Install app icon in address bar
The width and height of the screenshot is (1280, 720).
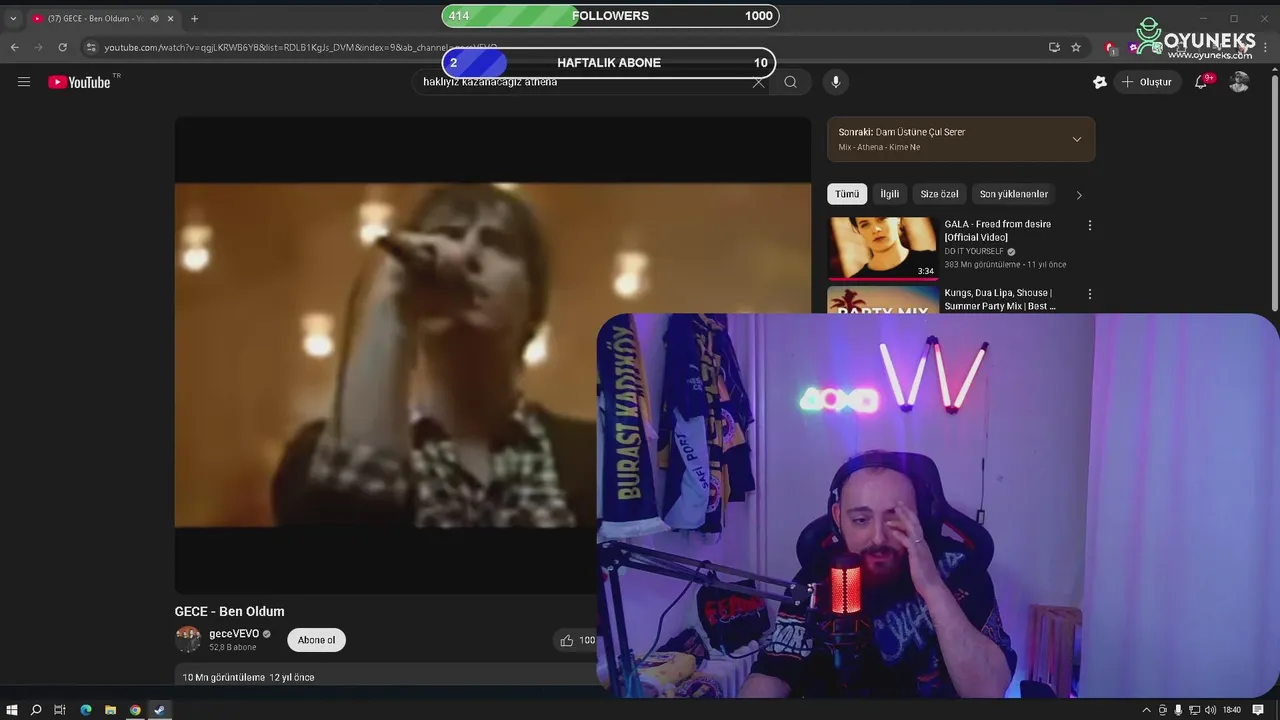point(1054,47)
